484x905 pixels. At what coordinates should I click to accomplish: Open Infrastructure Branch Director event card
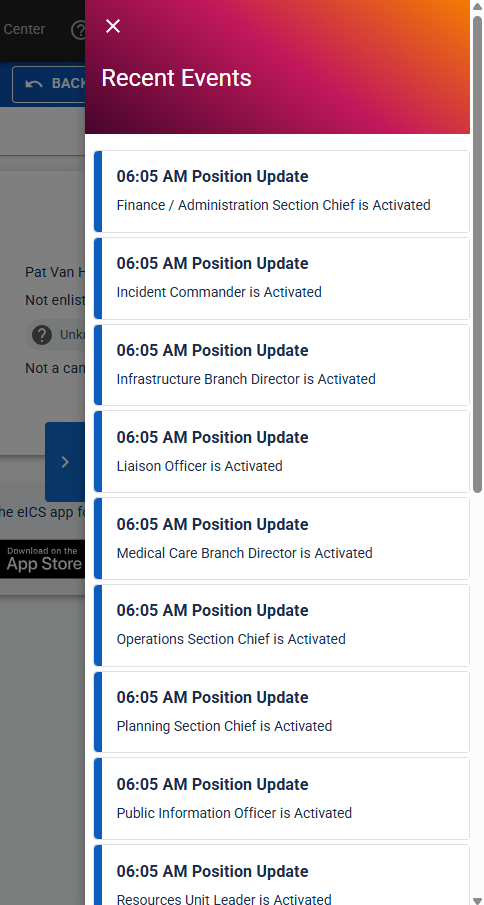282,365
